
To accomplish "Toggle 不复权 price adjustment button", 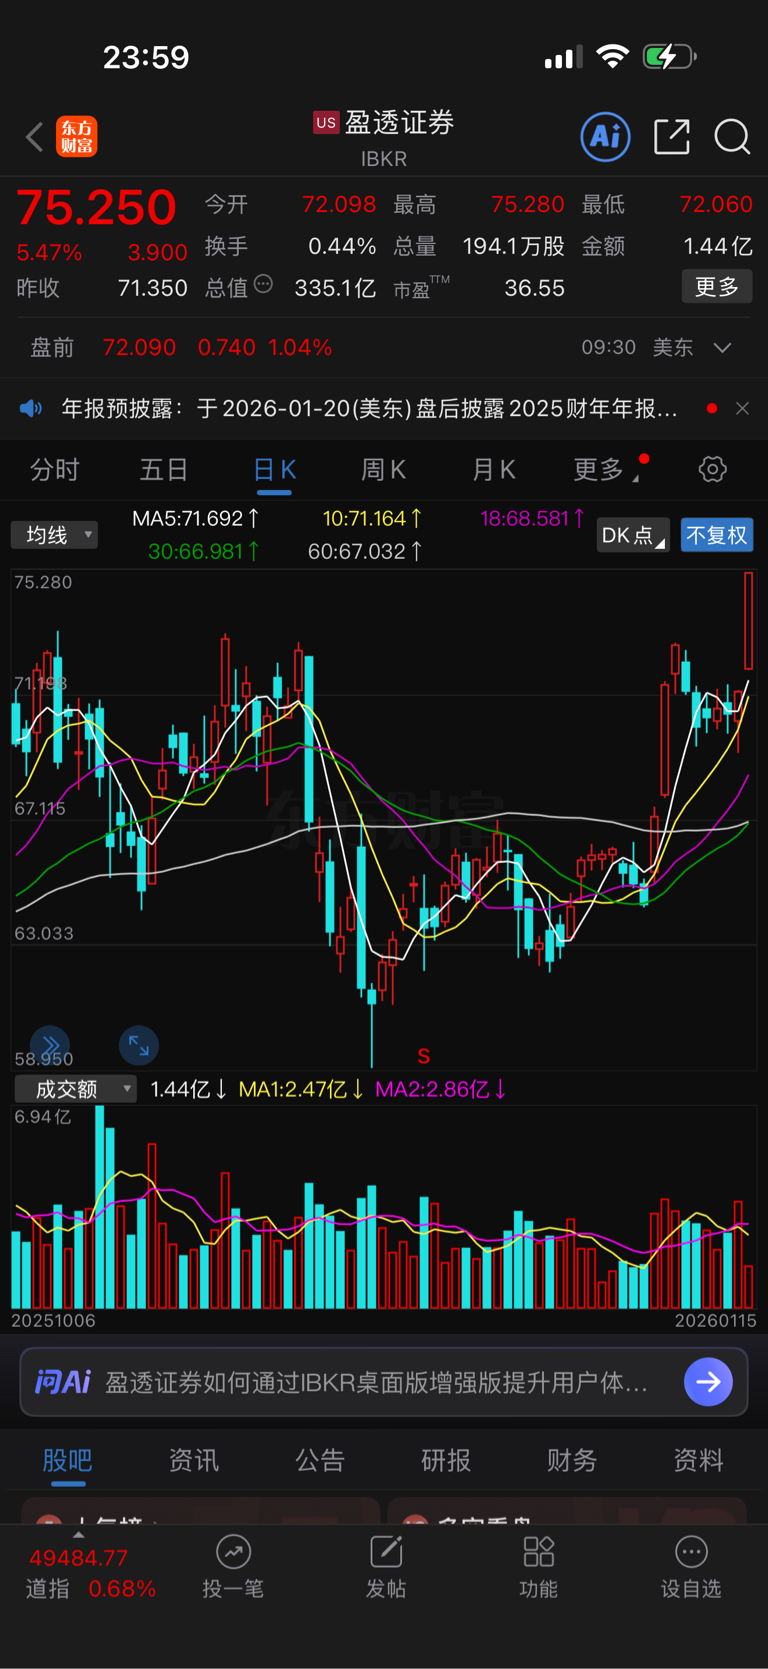I will 716,535.
